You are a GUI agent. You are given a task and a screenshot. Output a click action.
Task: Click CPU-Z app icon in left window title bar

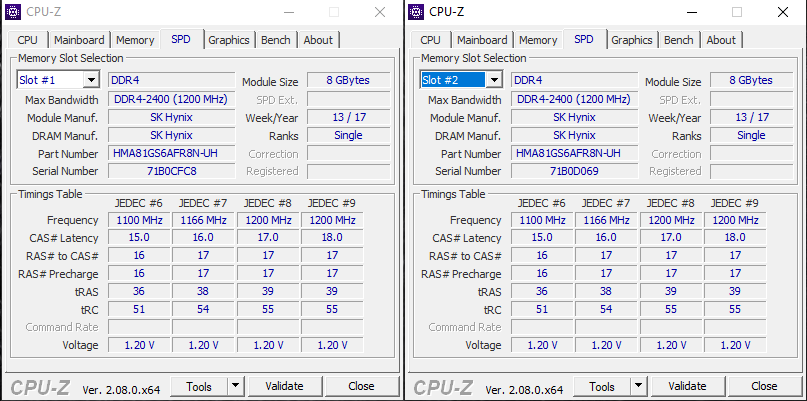13,12
